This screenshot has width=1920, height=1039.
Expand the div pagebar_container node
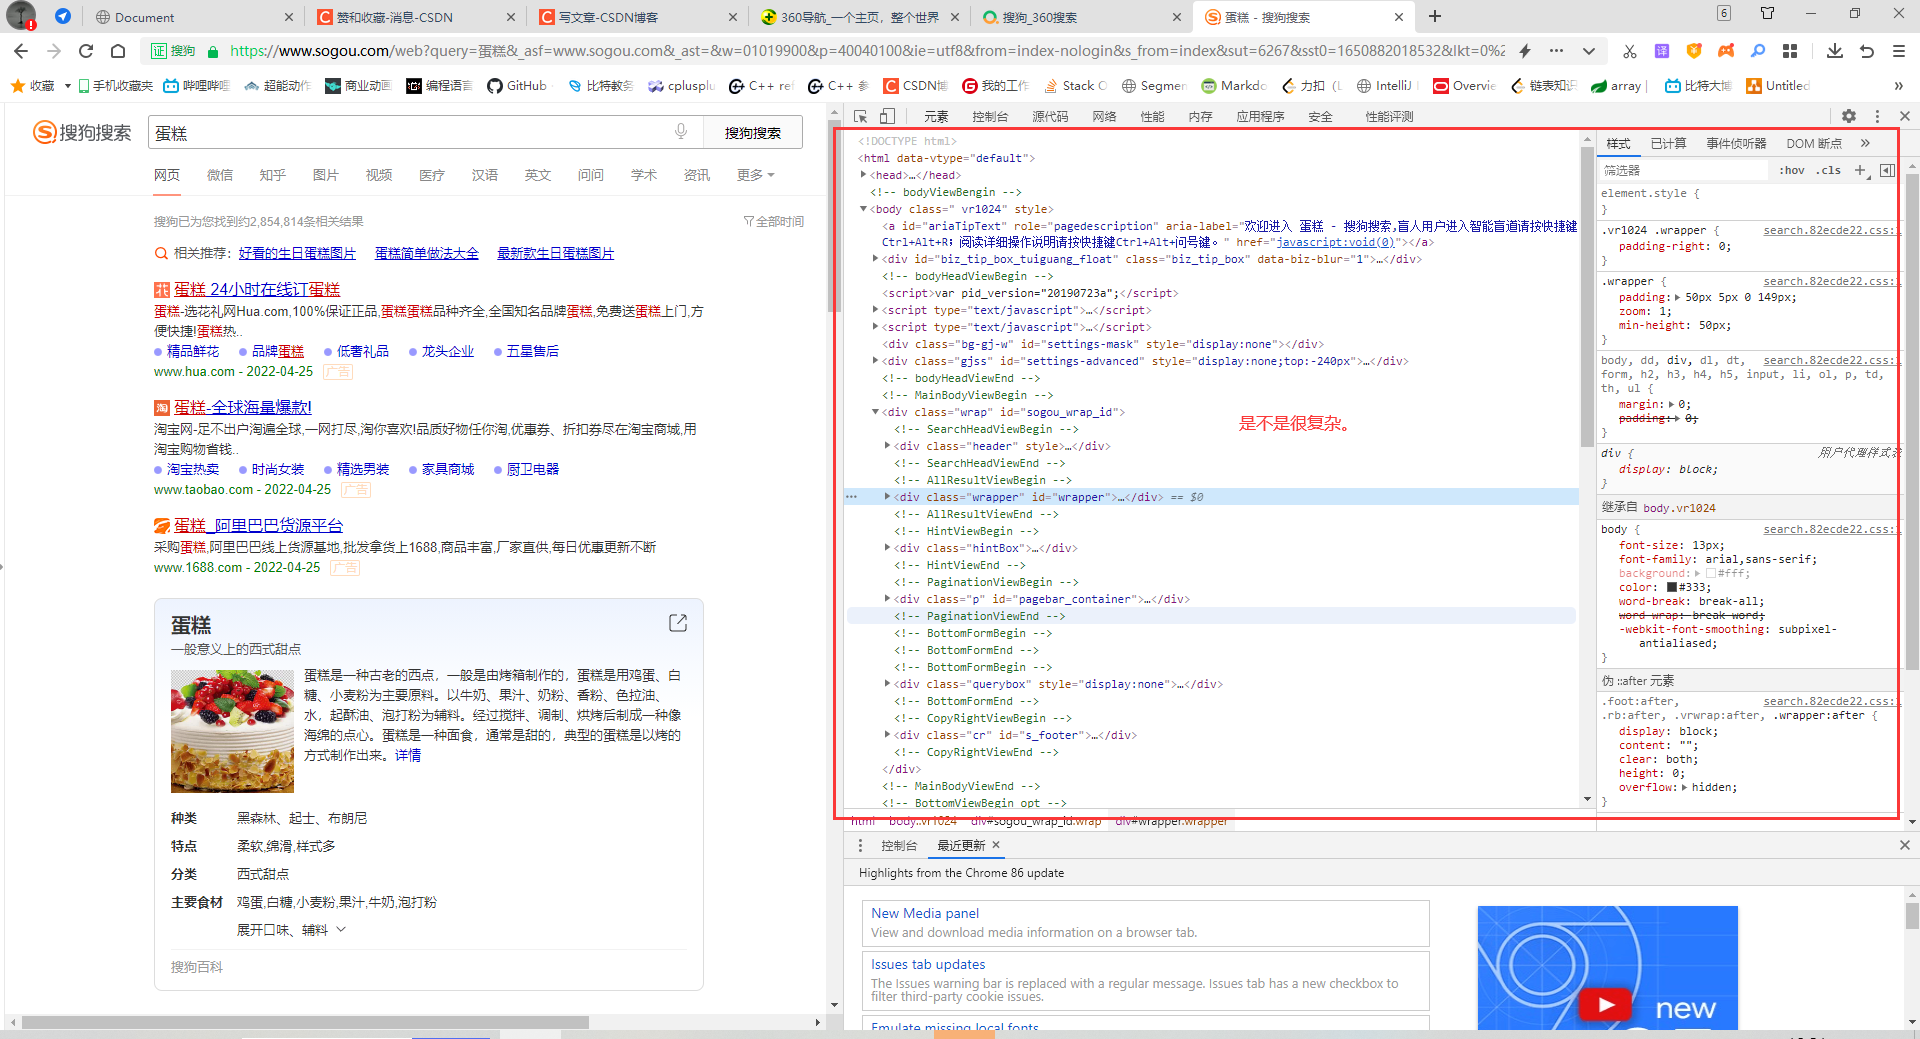(887, 599)
